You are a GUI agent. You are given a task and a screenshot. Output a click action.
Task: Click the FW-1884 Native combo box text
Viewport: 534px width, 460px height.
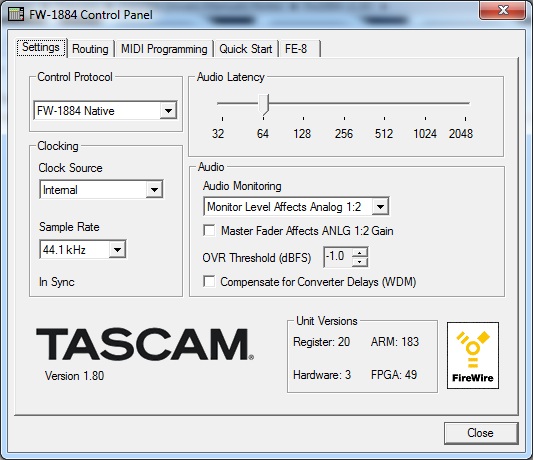(x=76, y=111)
